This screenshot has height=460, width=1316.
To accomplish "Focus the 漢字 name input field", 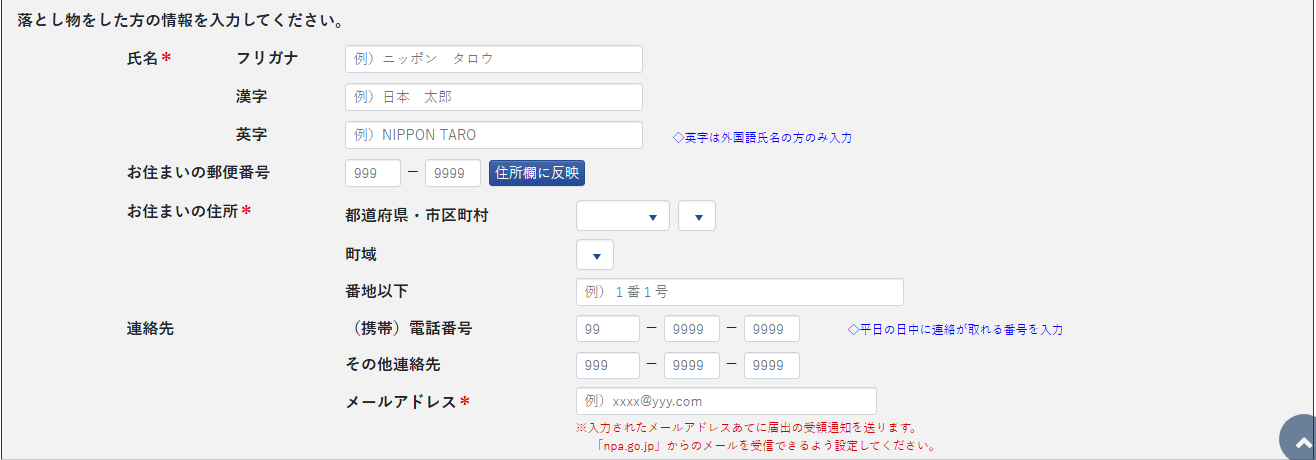I will 493,97.
